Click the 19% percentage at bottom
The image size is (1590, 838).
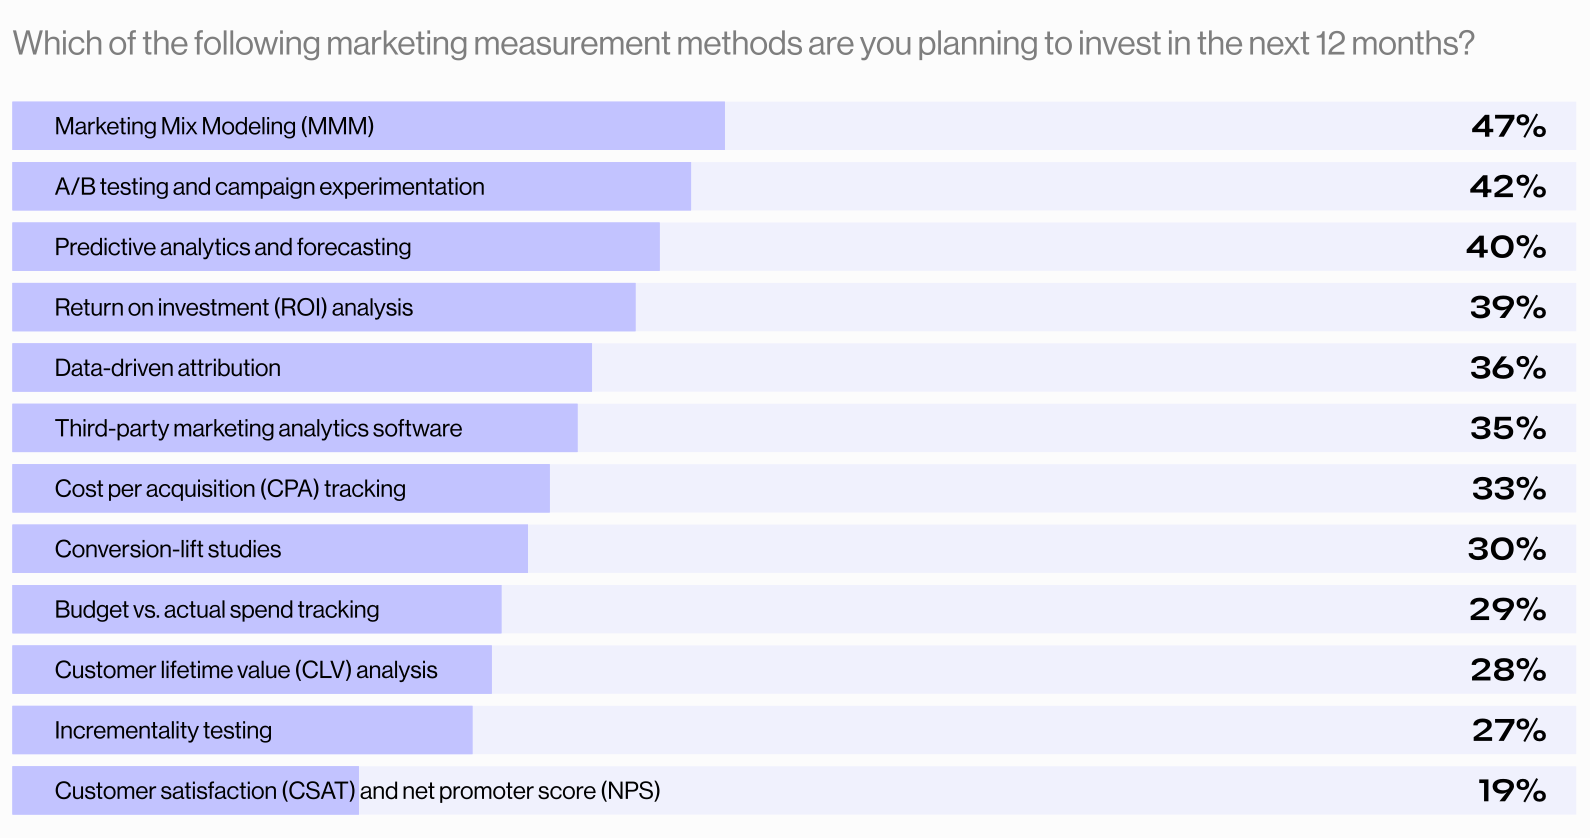click(1512, 791)
